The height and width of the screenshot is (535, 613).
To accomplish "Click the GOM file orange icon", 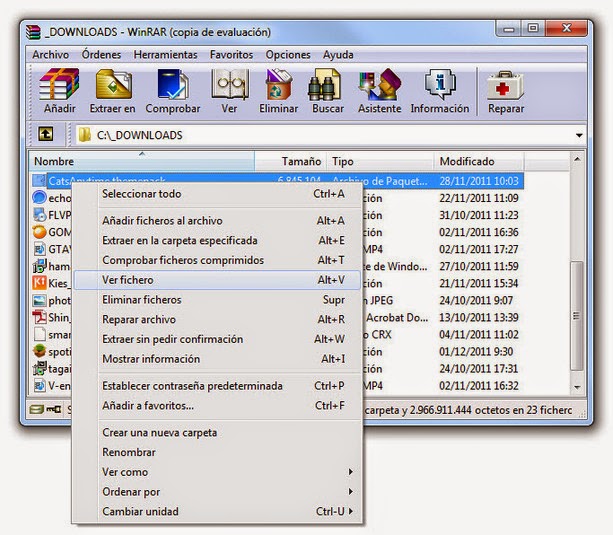I will coord(39,232).
